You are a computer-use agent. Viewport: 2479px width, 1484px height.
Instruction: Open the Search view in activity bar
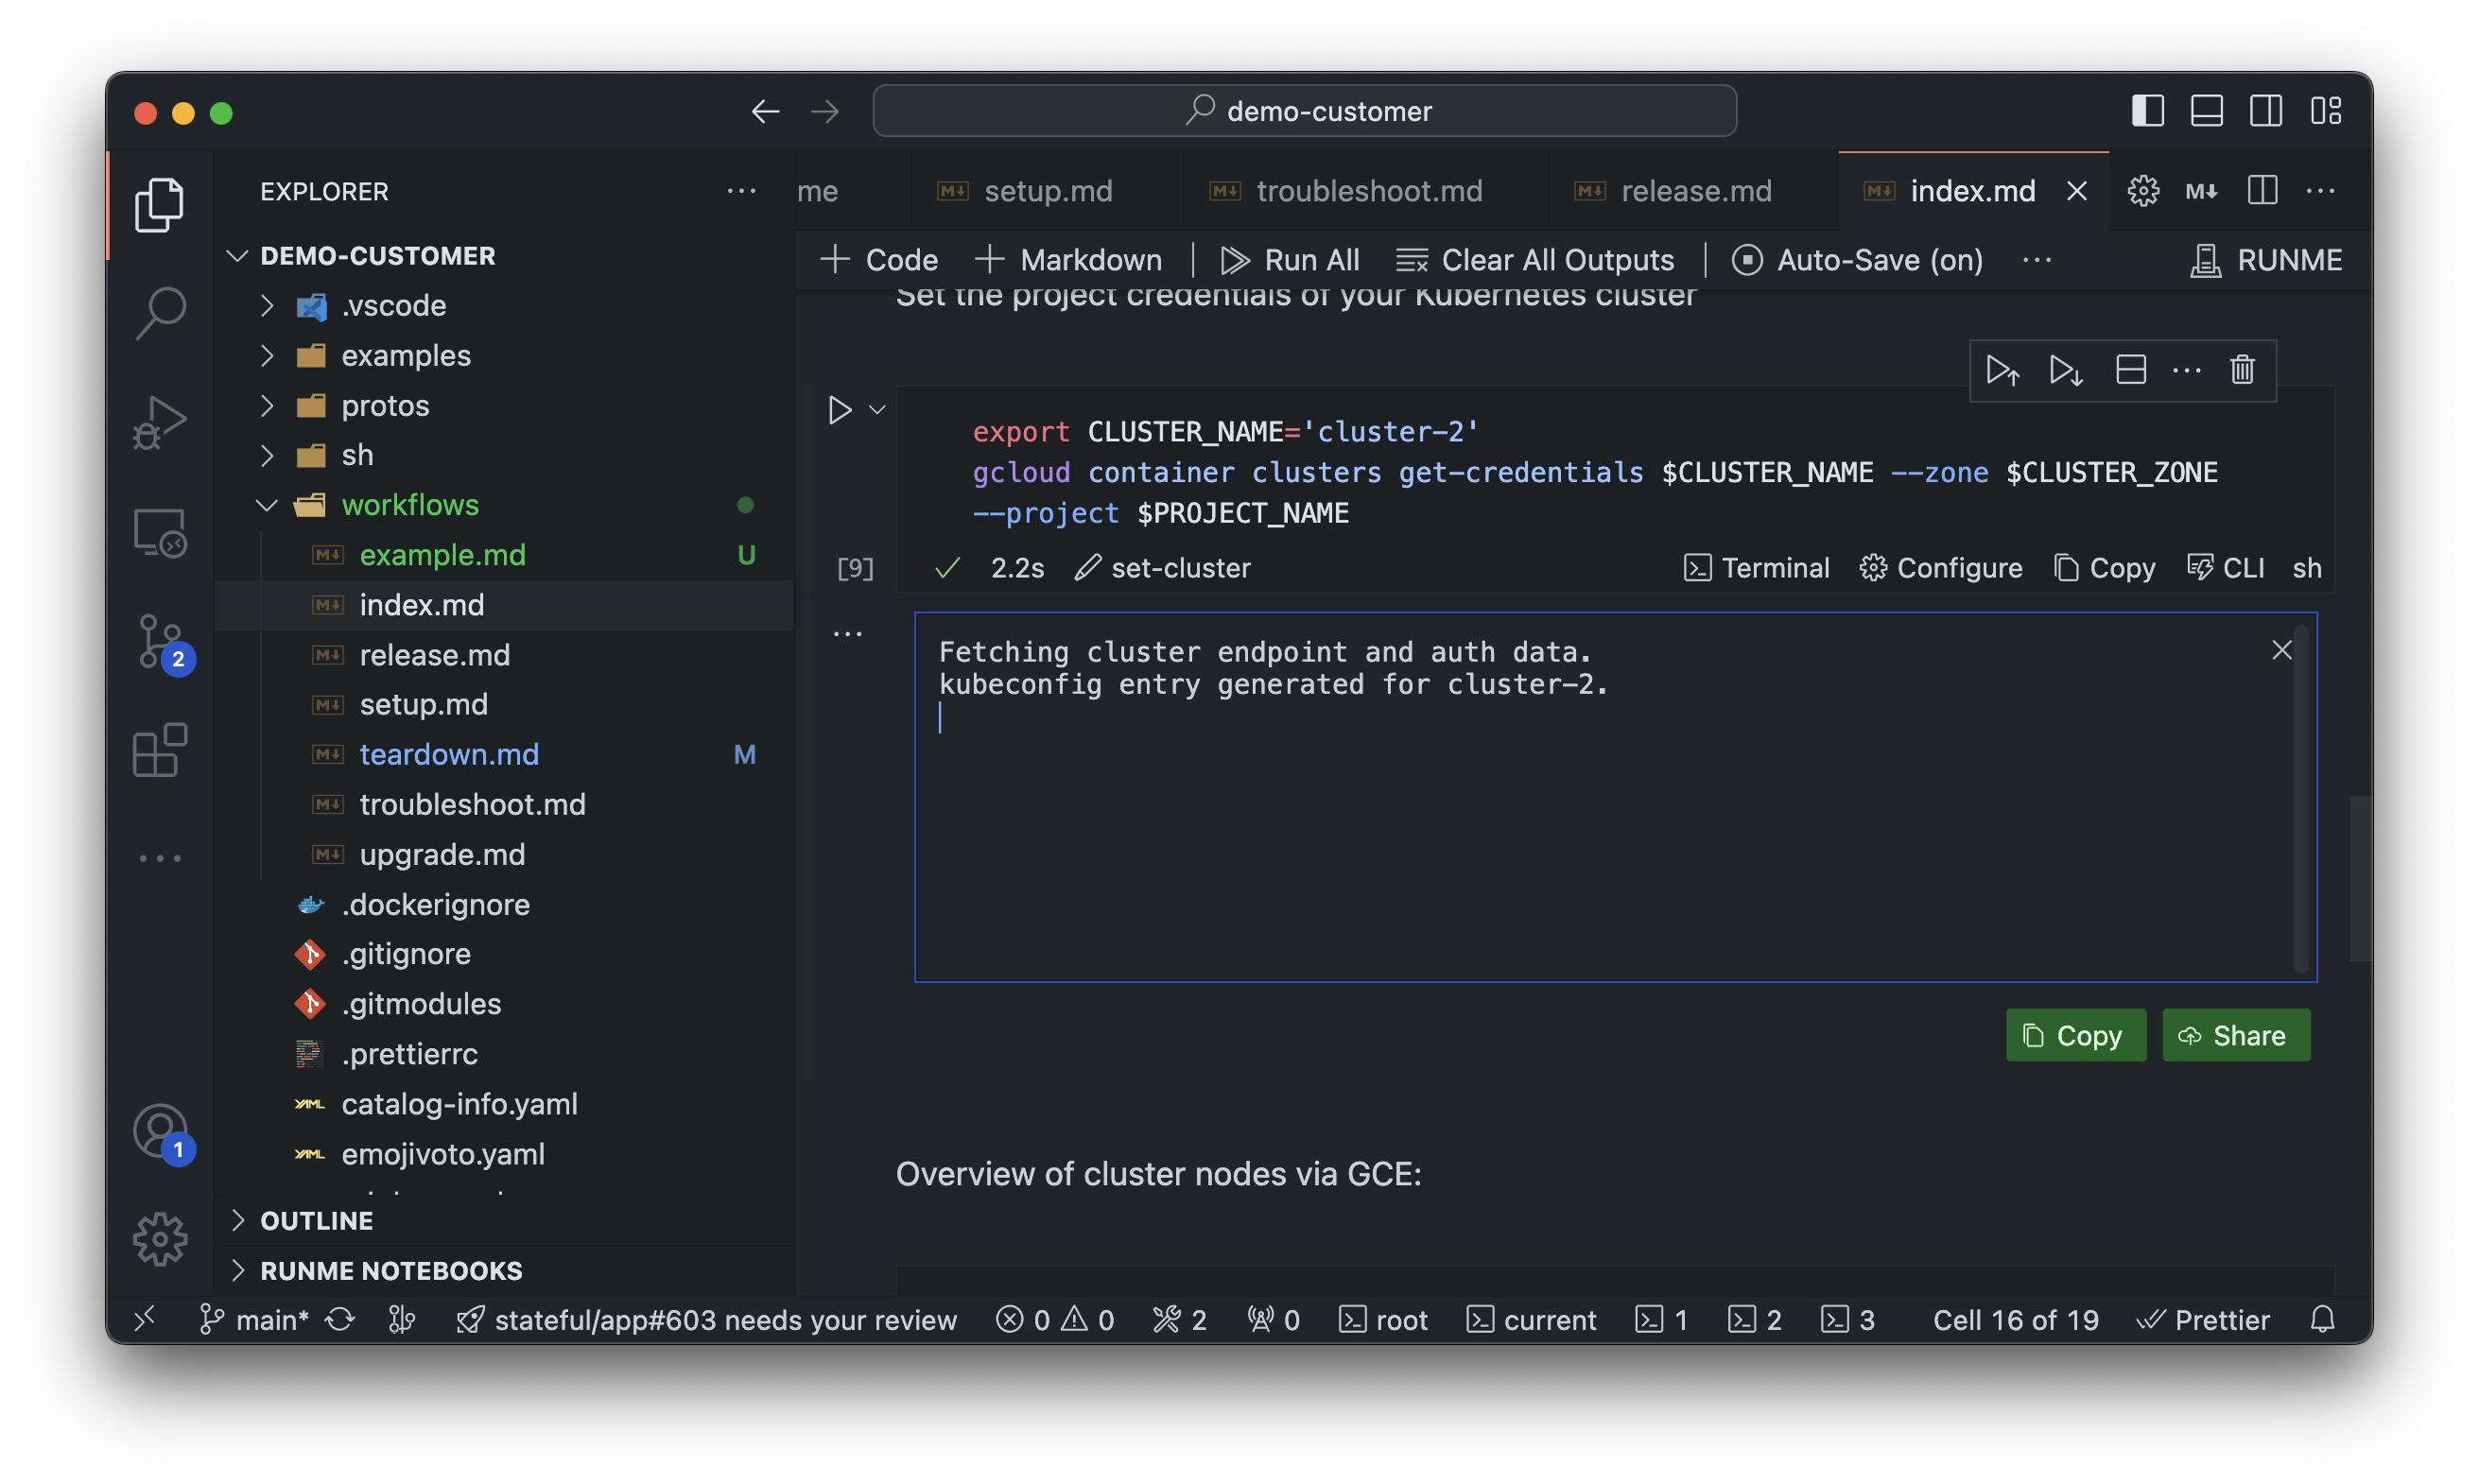[x=160, y=313]
